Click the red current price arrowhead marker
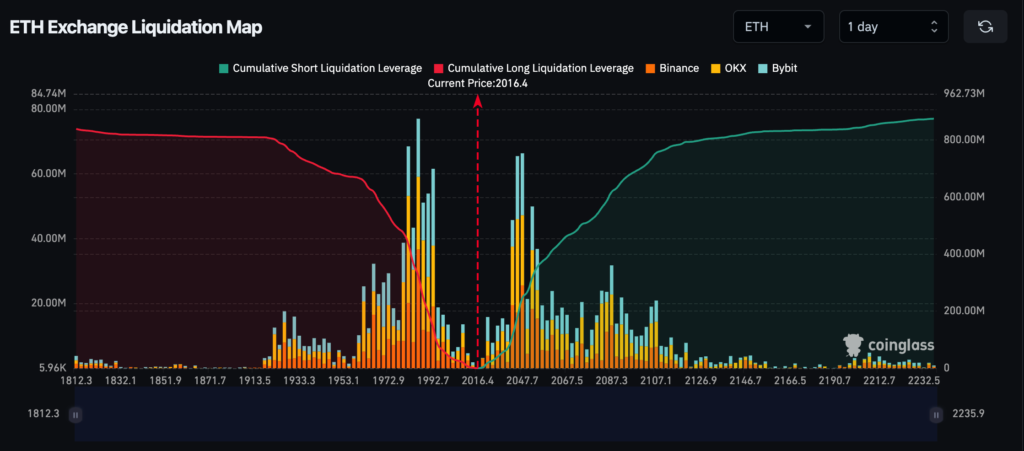This screenshot has width=1024, height=451. click(x=477, y=100)
